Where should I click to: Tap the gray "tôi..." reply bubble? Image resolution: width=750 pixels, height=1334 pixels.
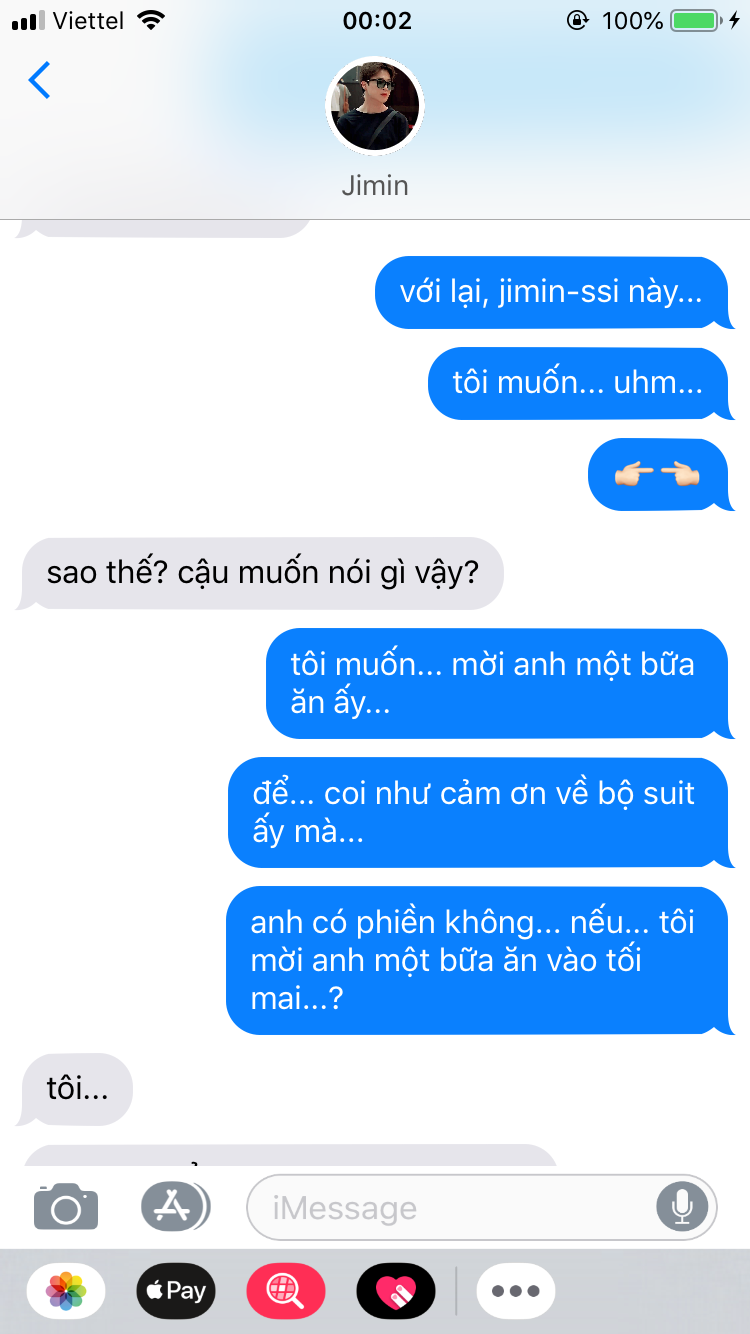point(76,1089)
